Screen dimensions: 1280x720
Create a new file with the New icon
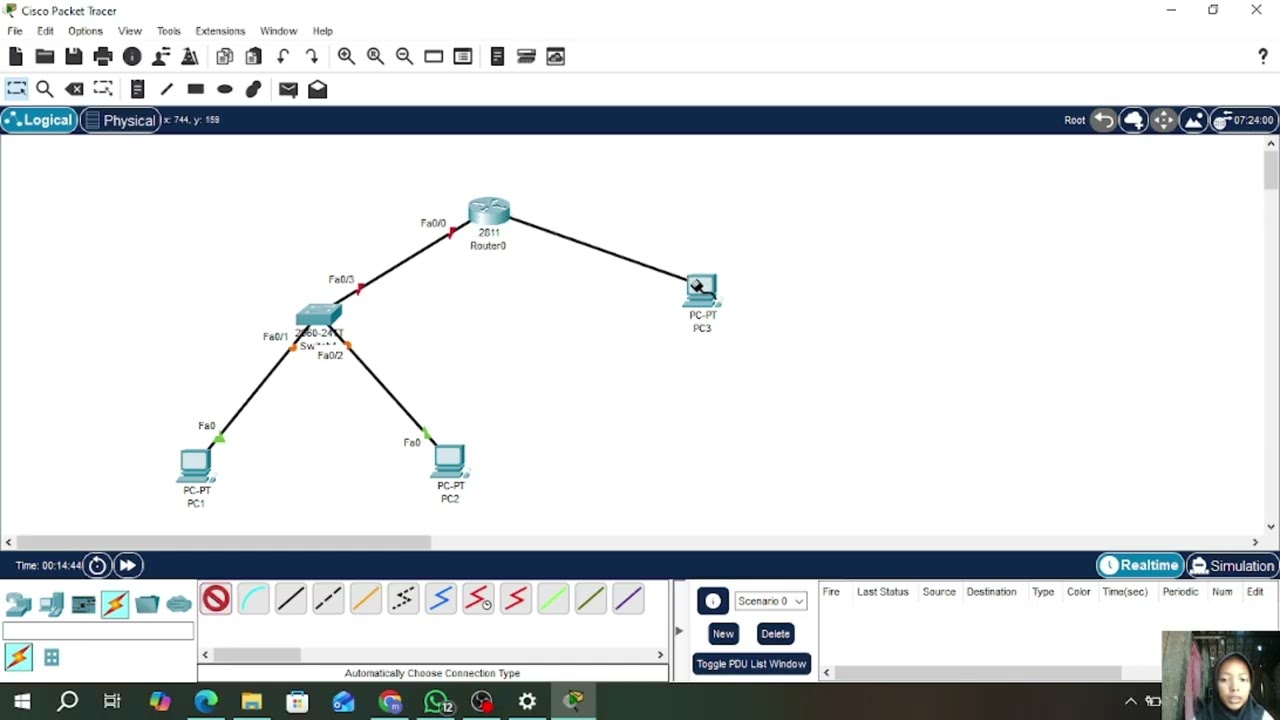(16, 57)
